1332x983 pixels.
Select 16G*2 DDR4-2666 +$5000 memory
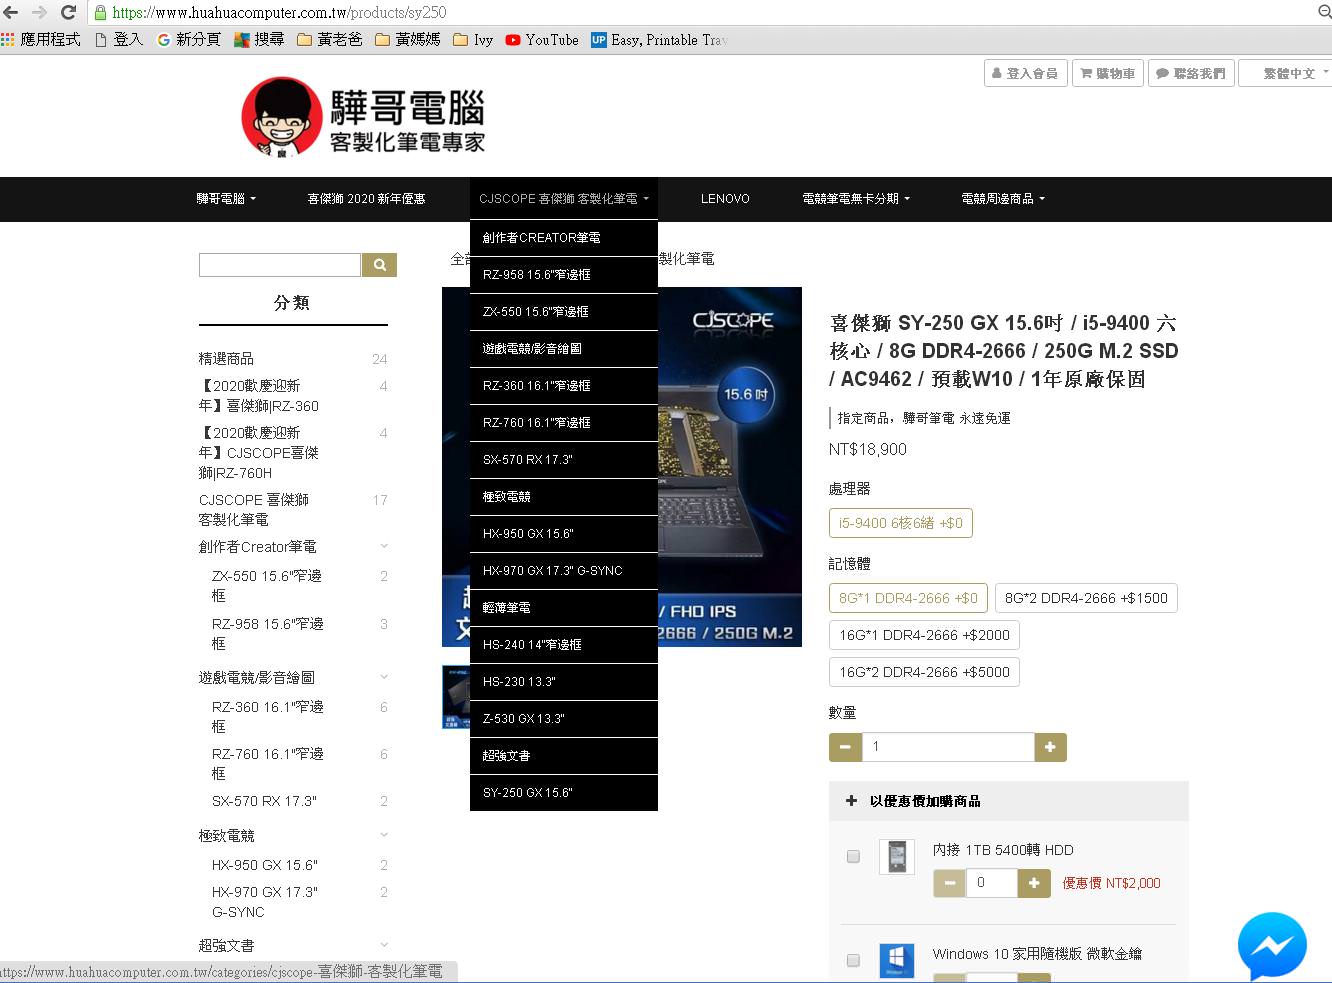[x=924, y=672]
